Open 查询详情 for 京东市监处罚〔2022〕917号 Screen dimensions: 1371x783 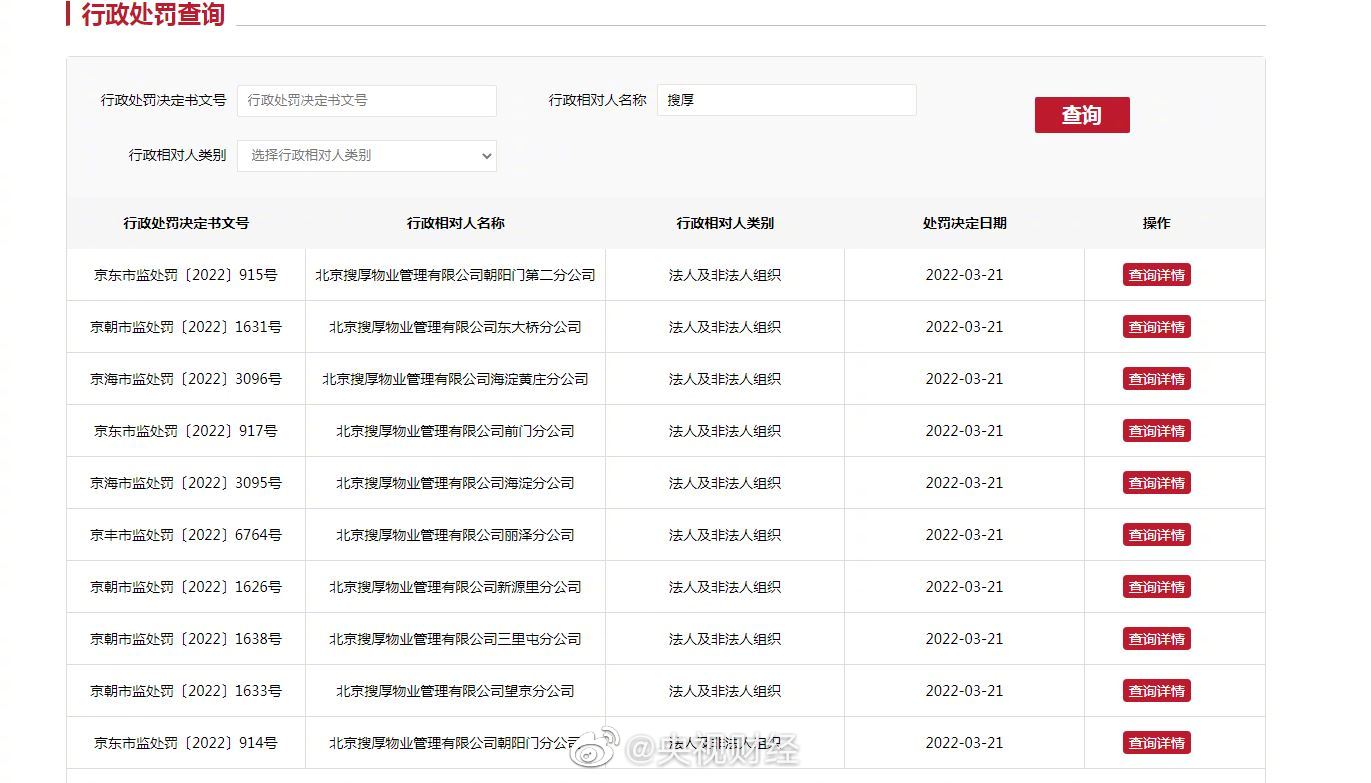[x=1157, y=431]
